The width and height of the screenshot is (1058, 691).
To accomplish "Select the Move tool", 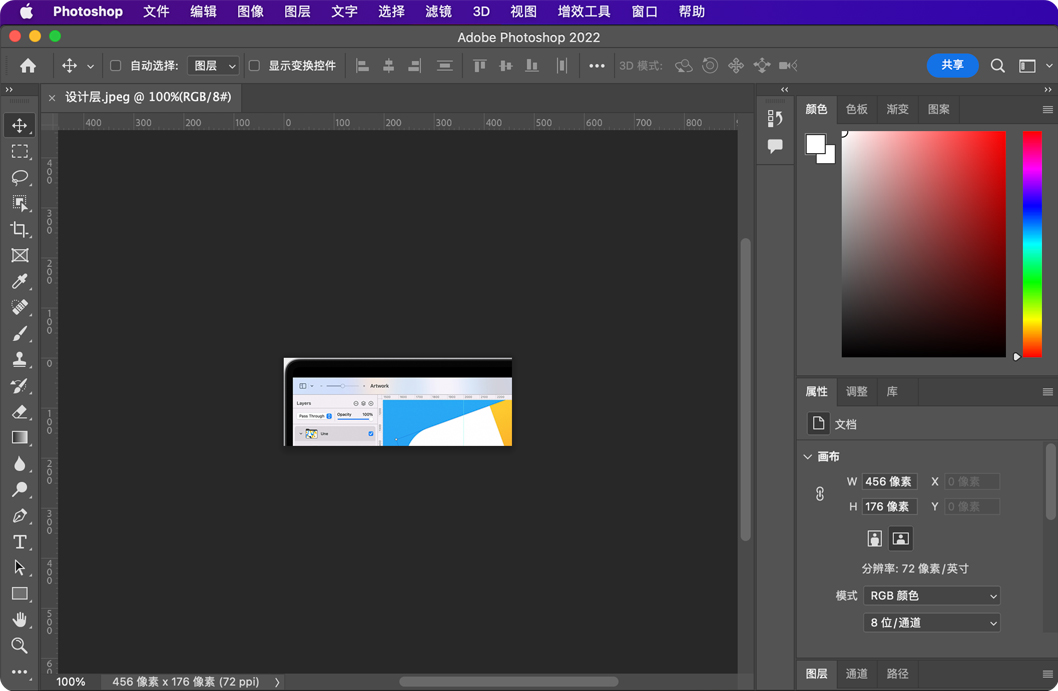I will (20, 125).
